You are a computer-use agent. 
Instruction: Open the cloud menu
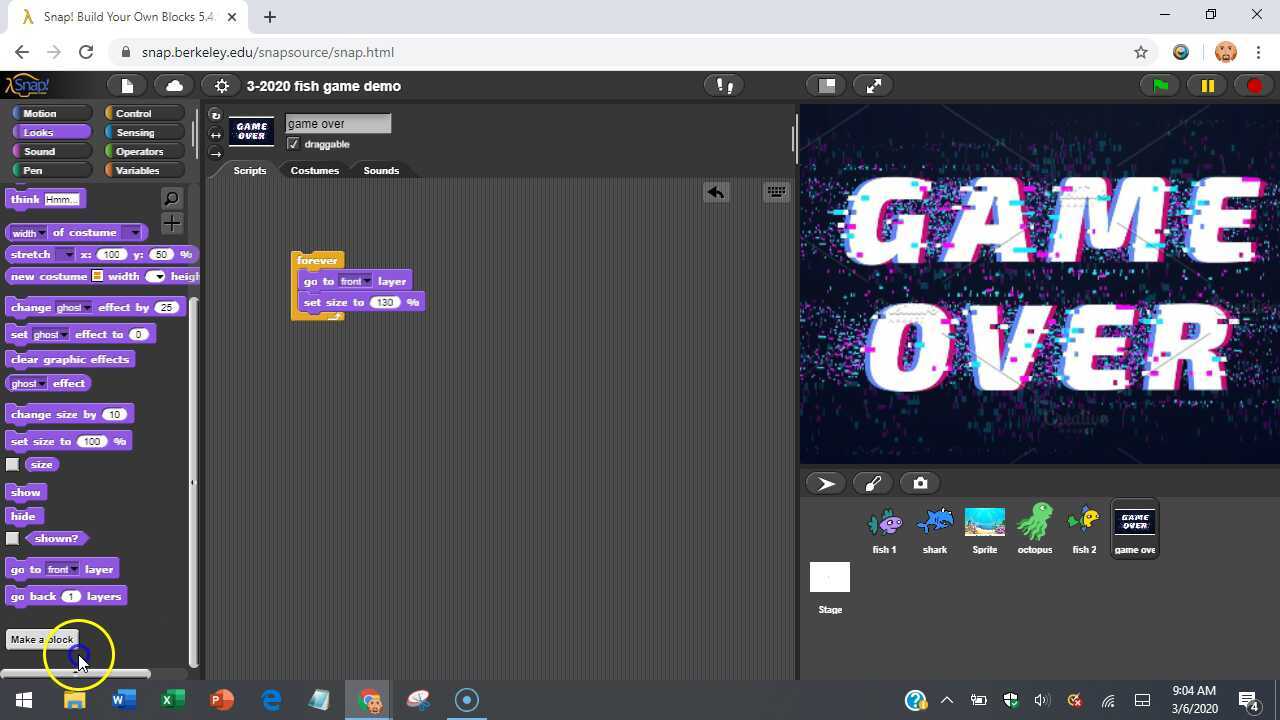174,86
